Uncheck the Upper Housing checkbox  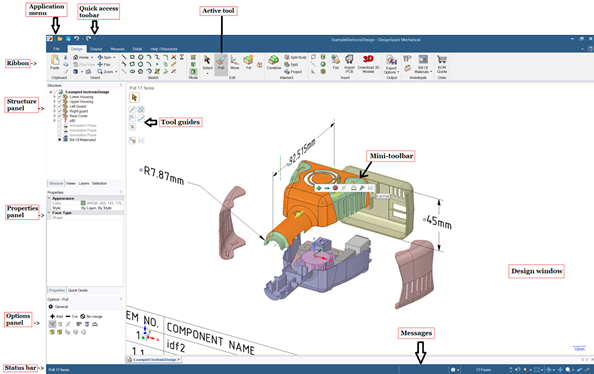(59, 102)
